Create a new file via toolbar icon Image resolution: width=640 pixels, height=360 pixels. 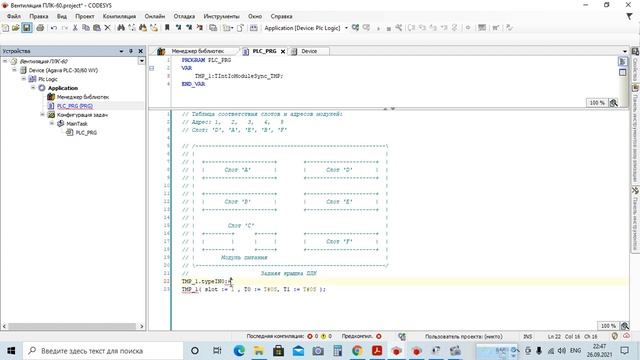point(5,28)
